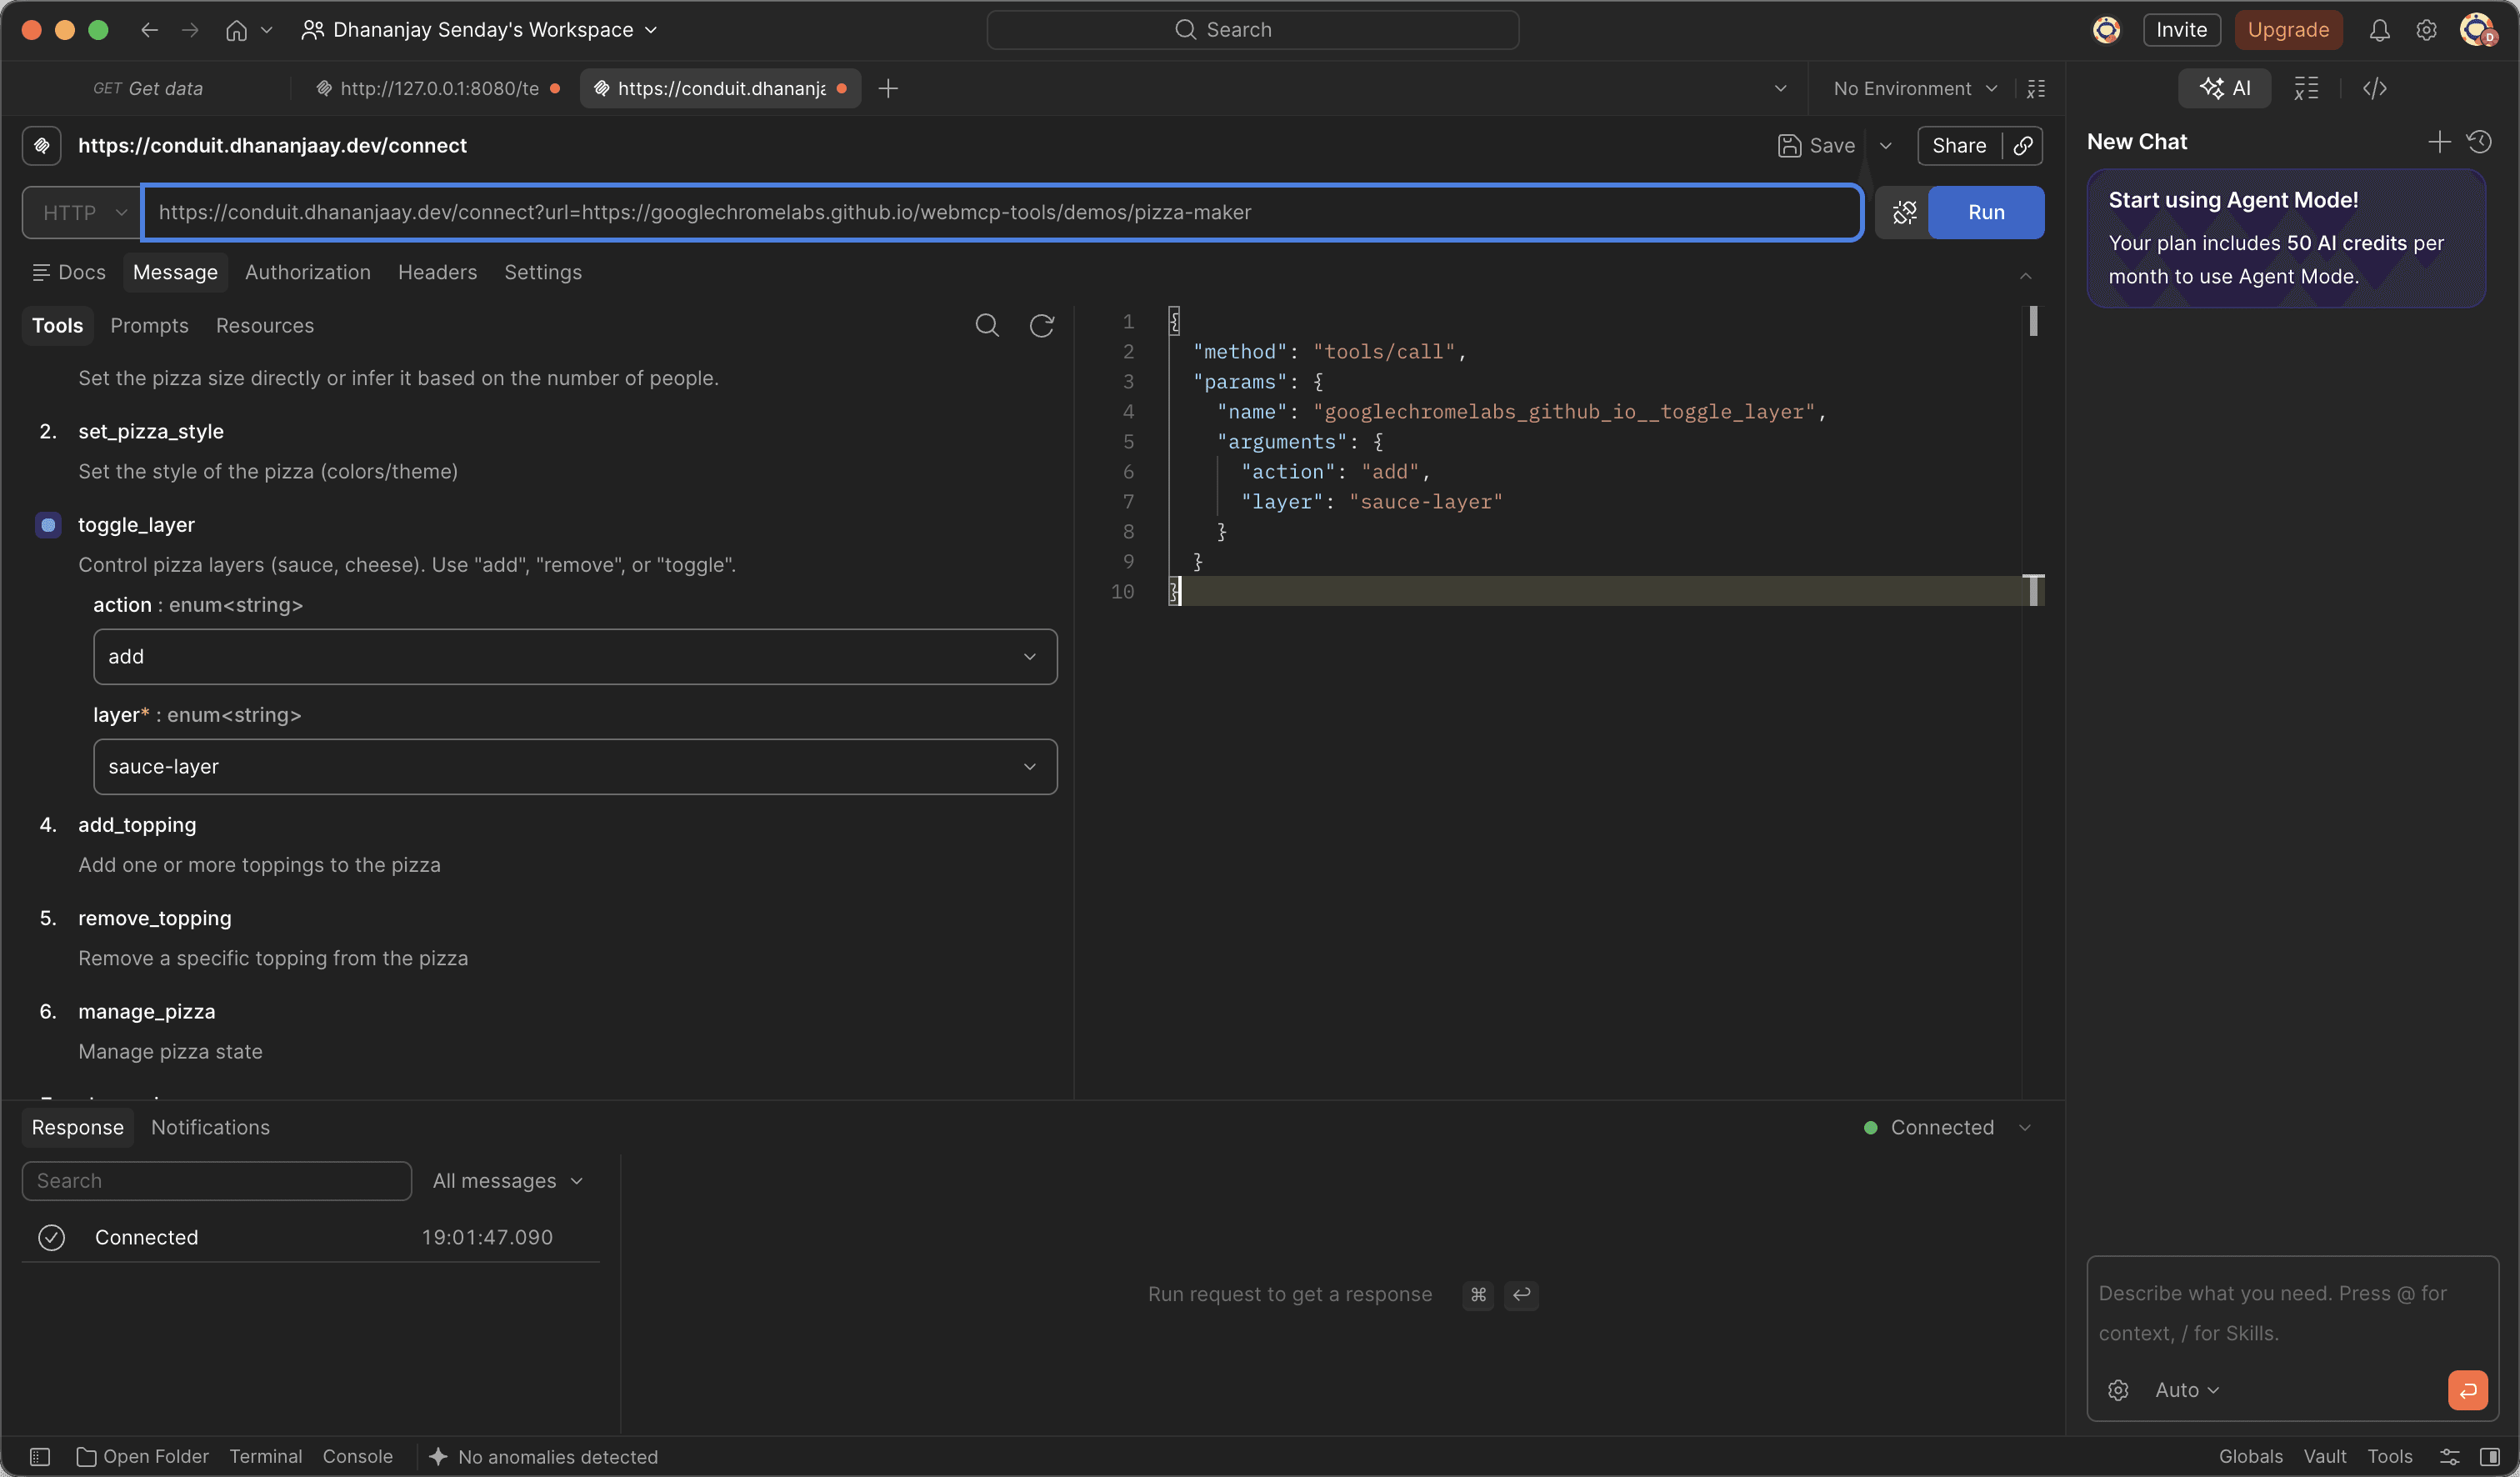The image size is (2520, 1477).
Task: Open the code snippet icon
Action: click(2374, 88)
